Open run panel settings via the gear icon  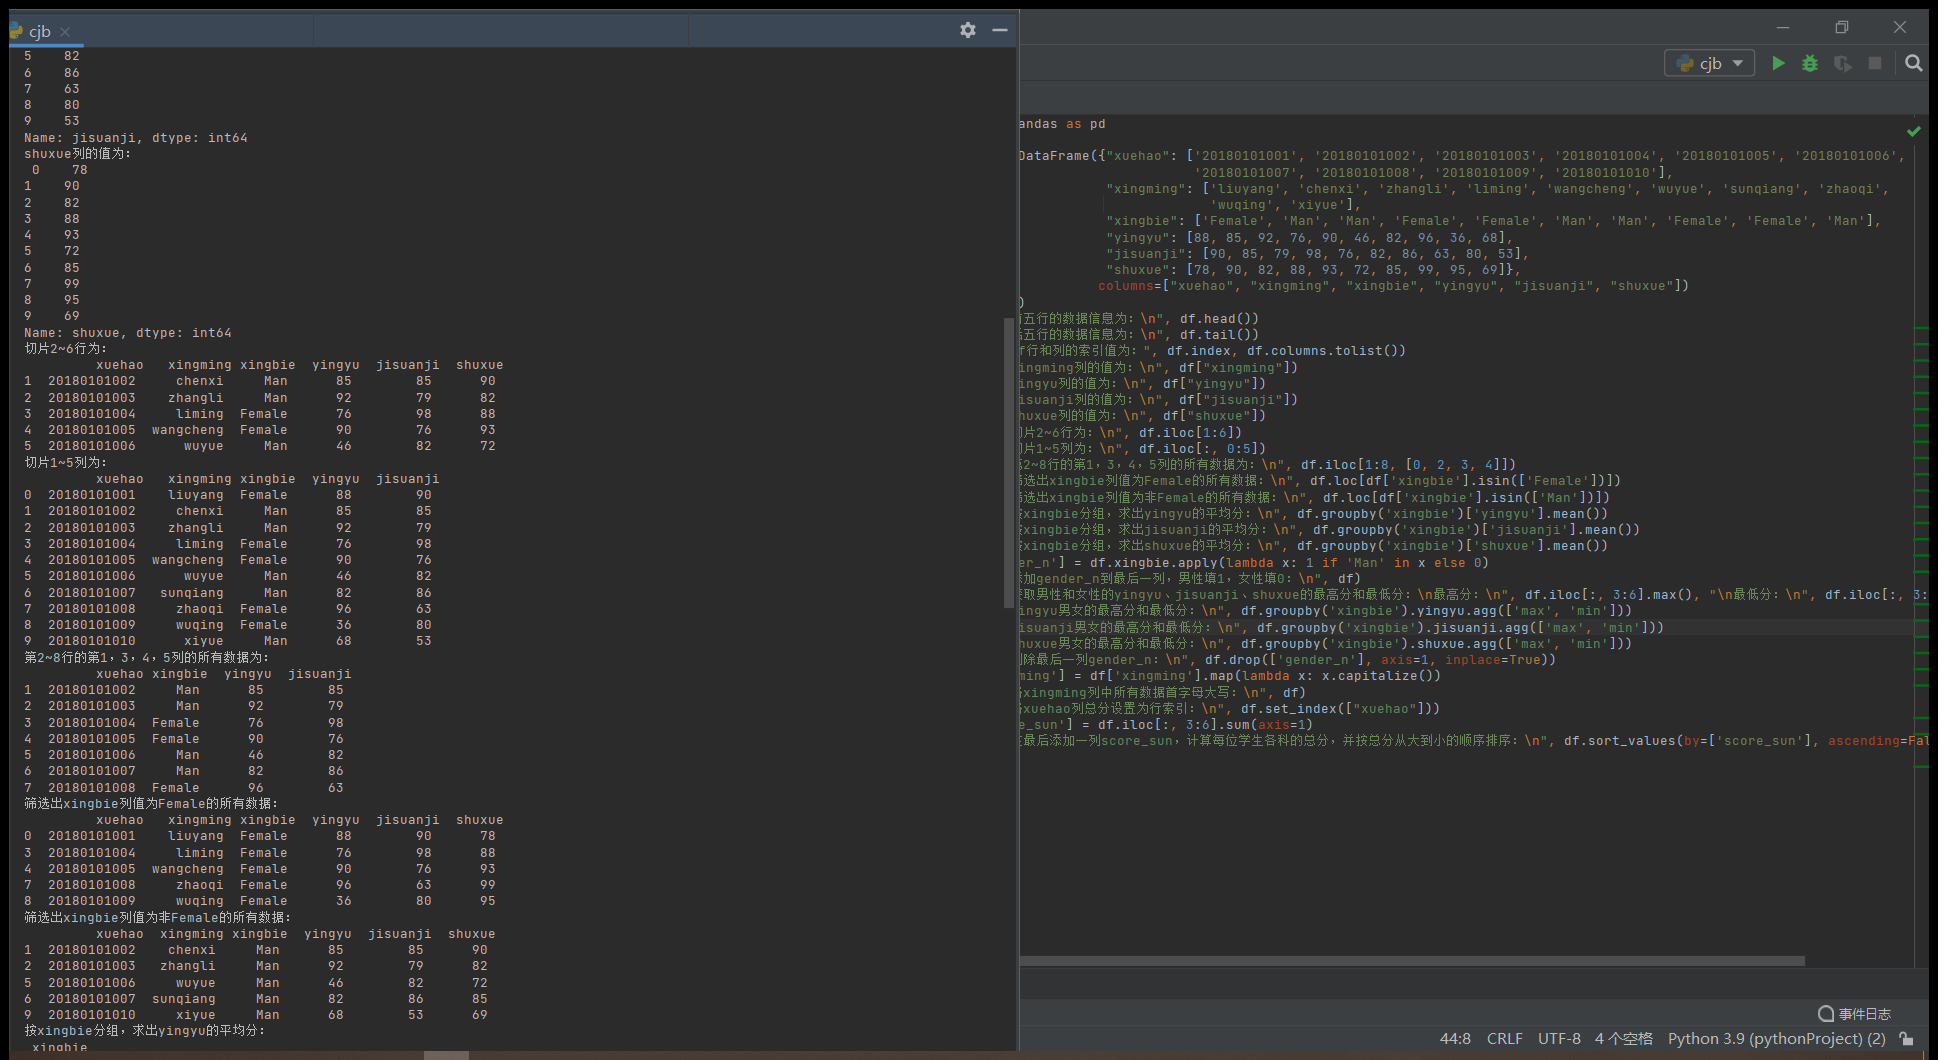coord(967,30)
